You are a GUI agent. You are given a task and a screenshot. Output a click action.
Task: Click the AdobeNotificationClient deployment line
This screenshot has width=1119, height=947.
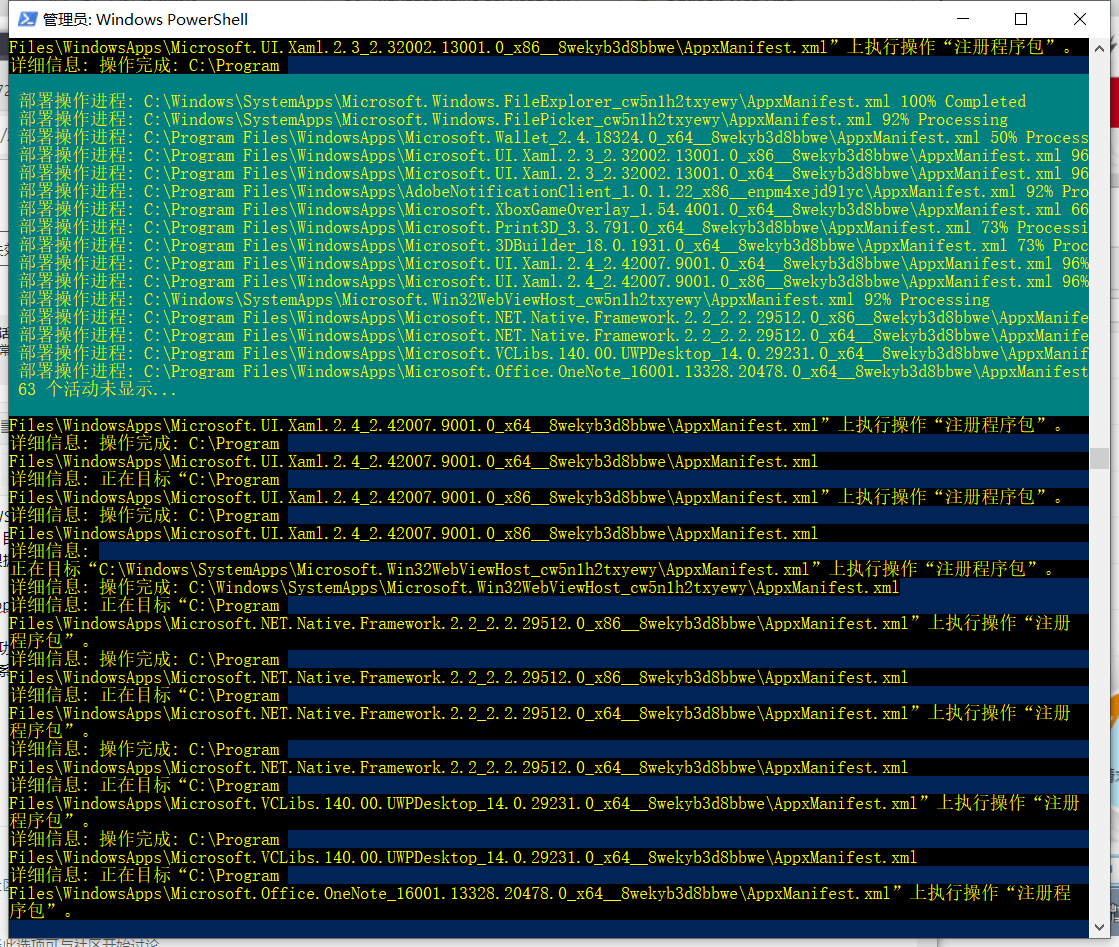pos(554,191)
